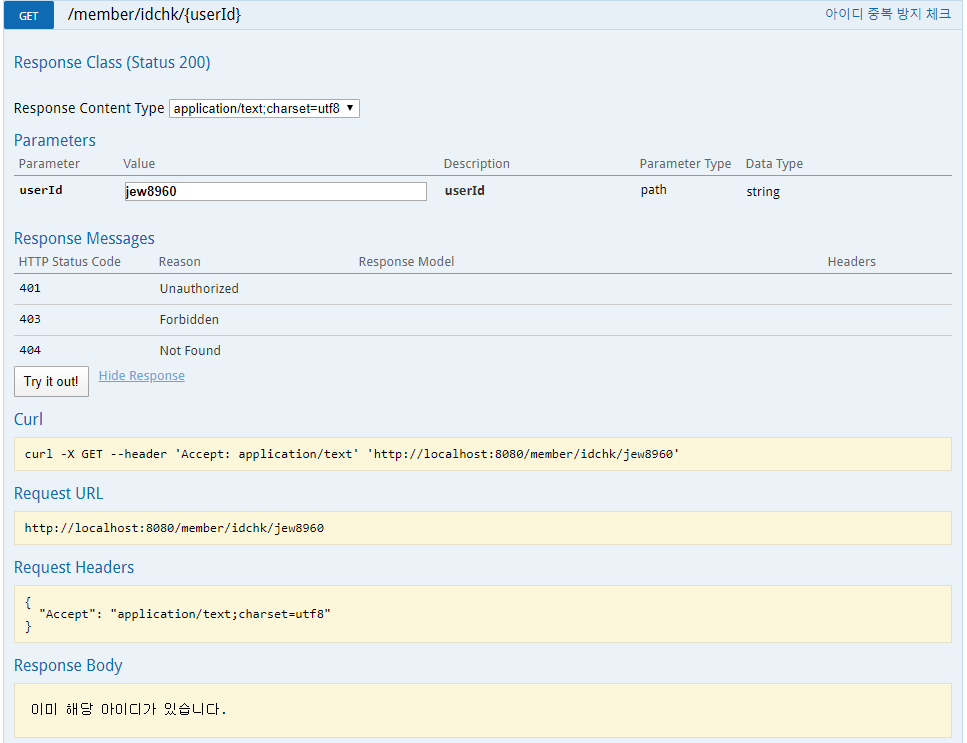This screenshot has height=743, width=967.
Task: Click the Request Headers JSON block
Action: click(x=482, y=614)
